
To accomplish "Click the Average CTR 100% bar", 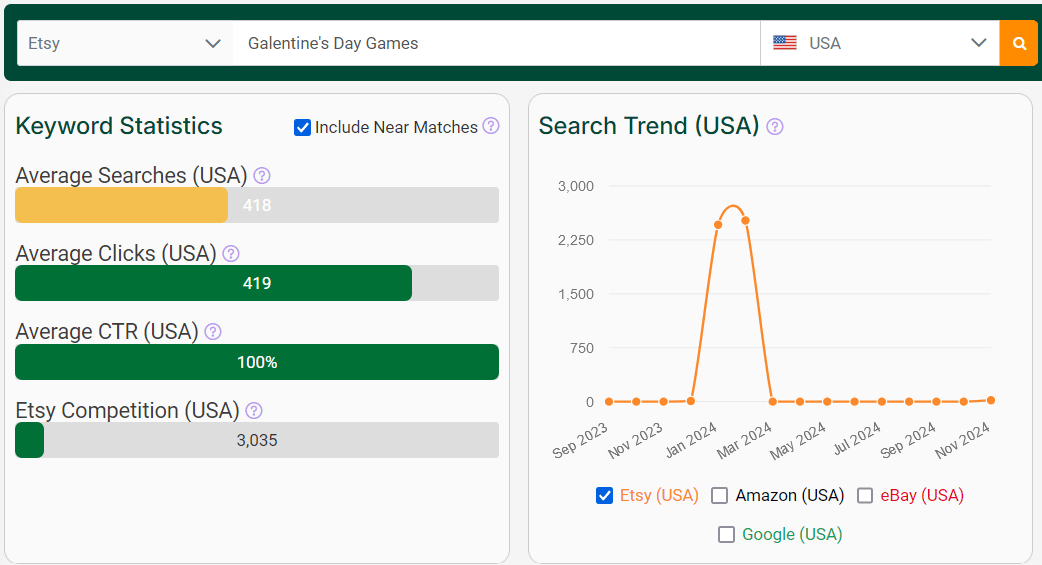I will click(x=257, y=362).
